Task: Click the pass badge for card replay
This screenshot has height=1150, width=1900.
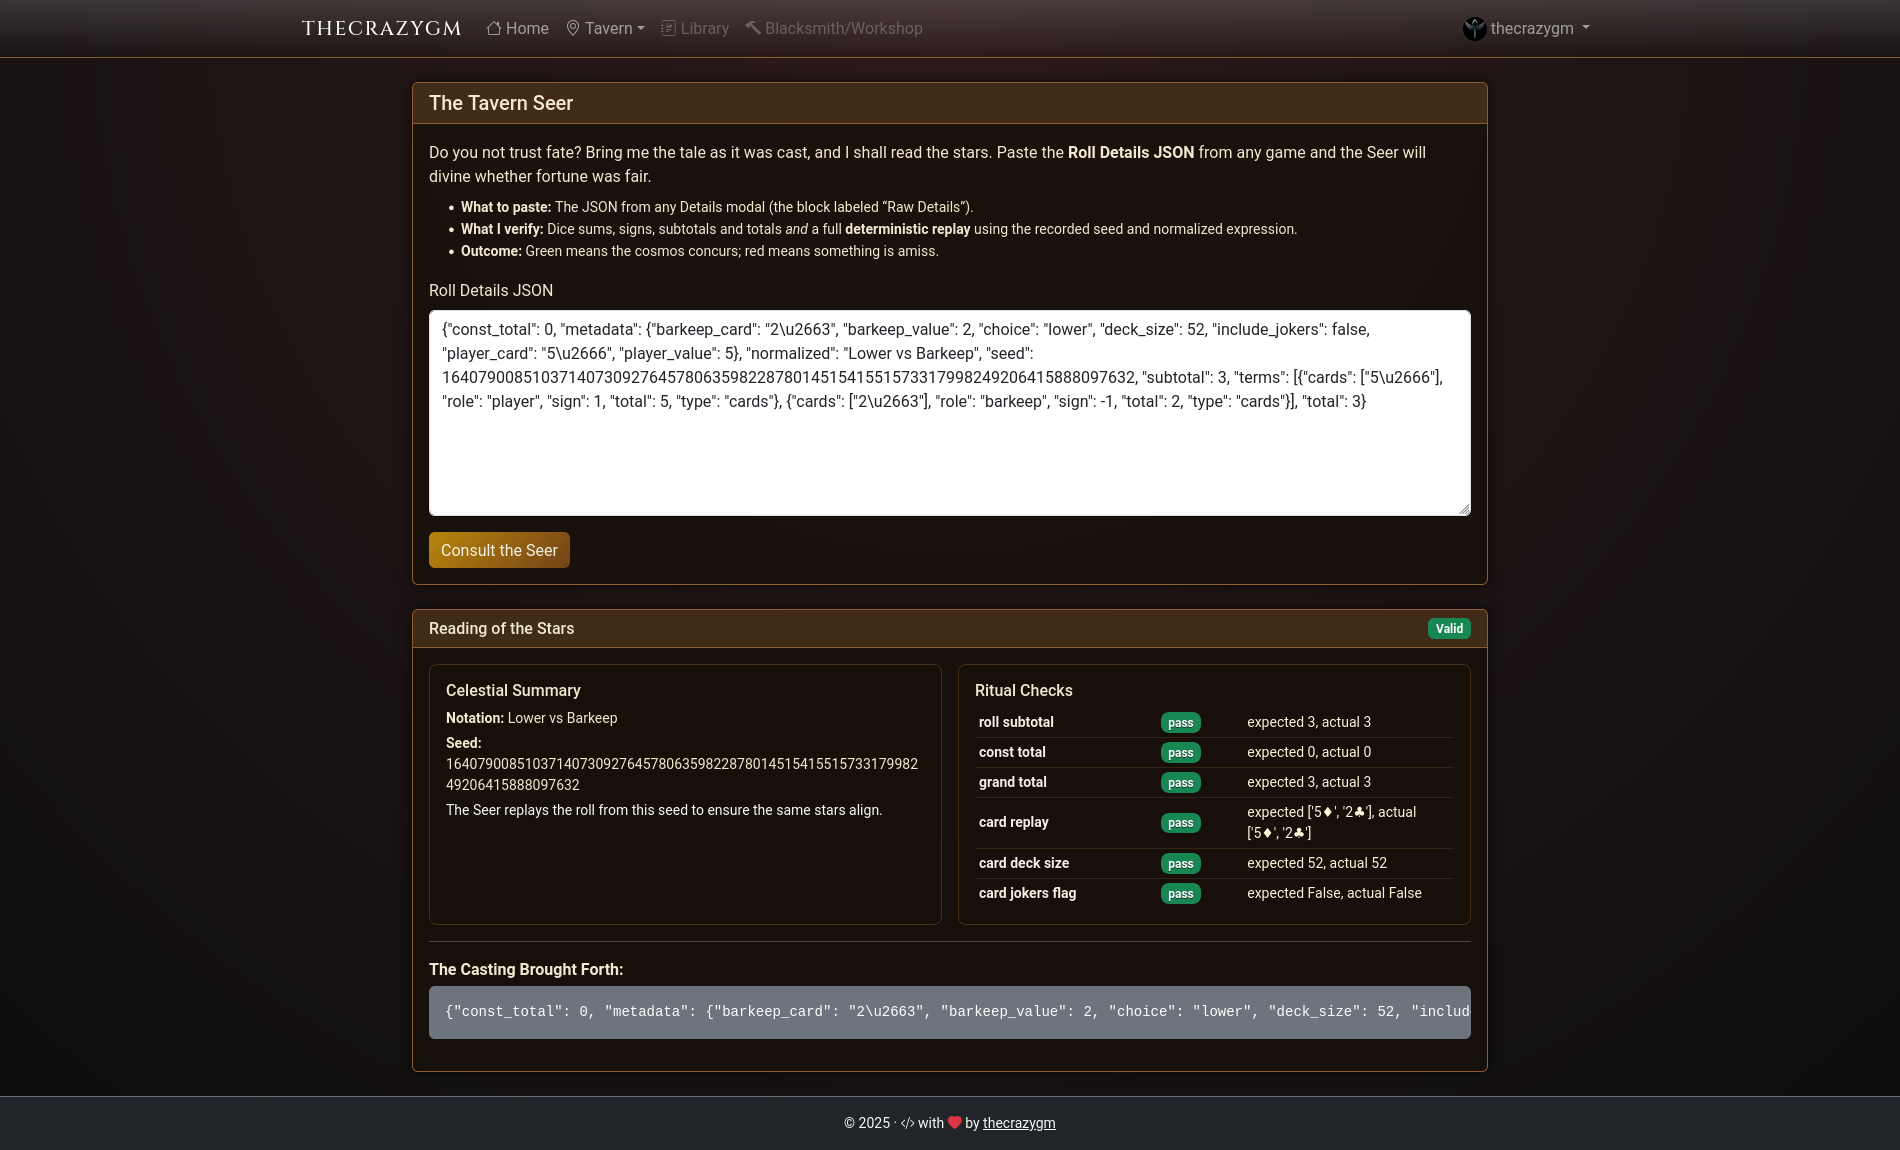Action: pyautogui.click(x=1180, y=823)
